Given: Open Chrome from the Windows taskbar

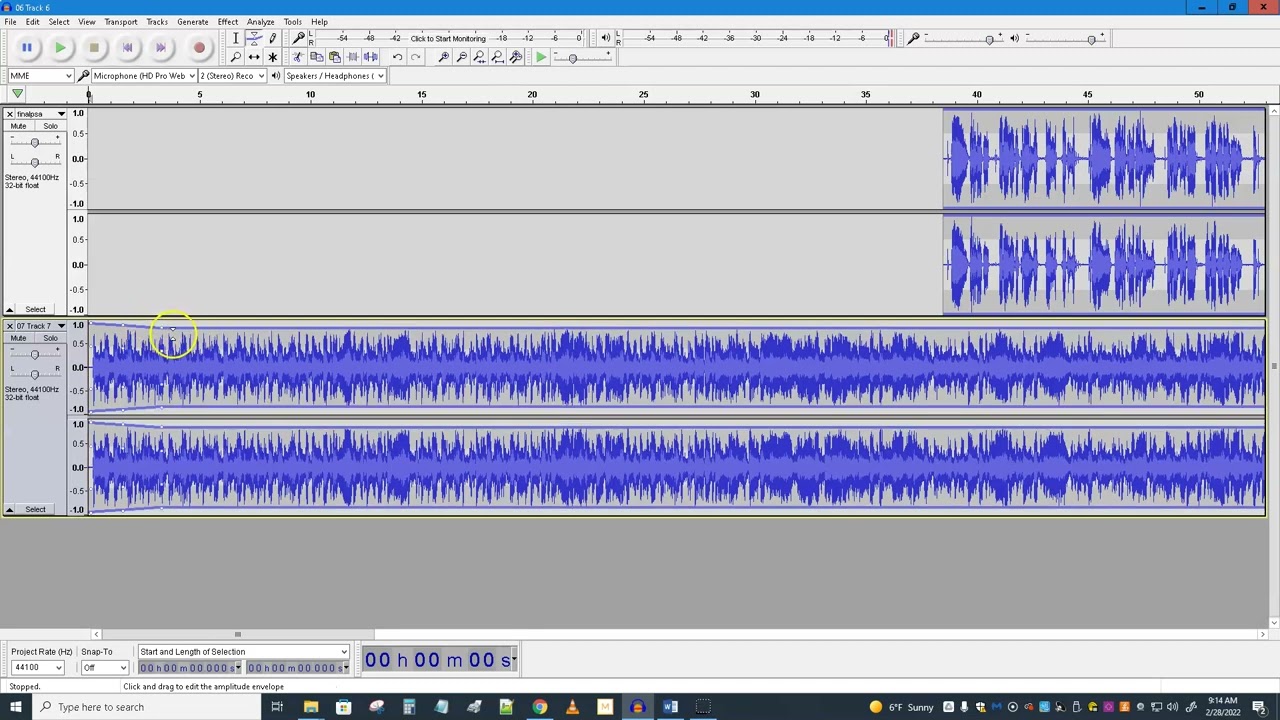Looking at the screenshot, I should point(539,707).
